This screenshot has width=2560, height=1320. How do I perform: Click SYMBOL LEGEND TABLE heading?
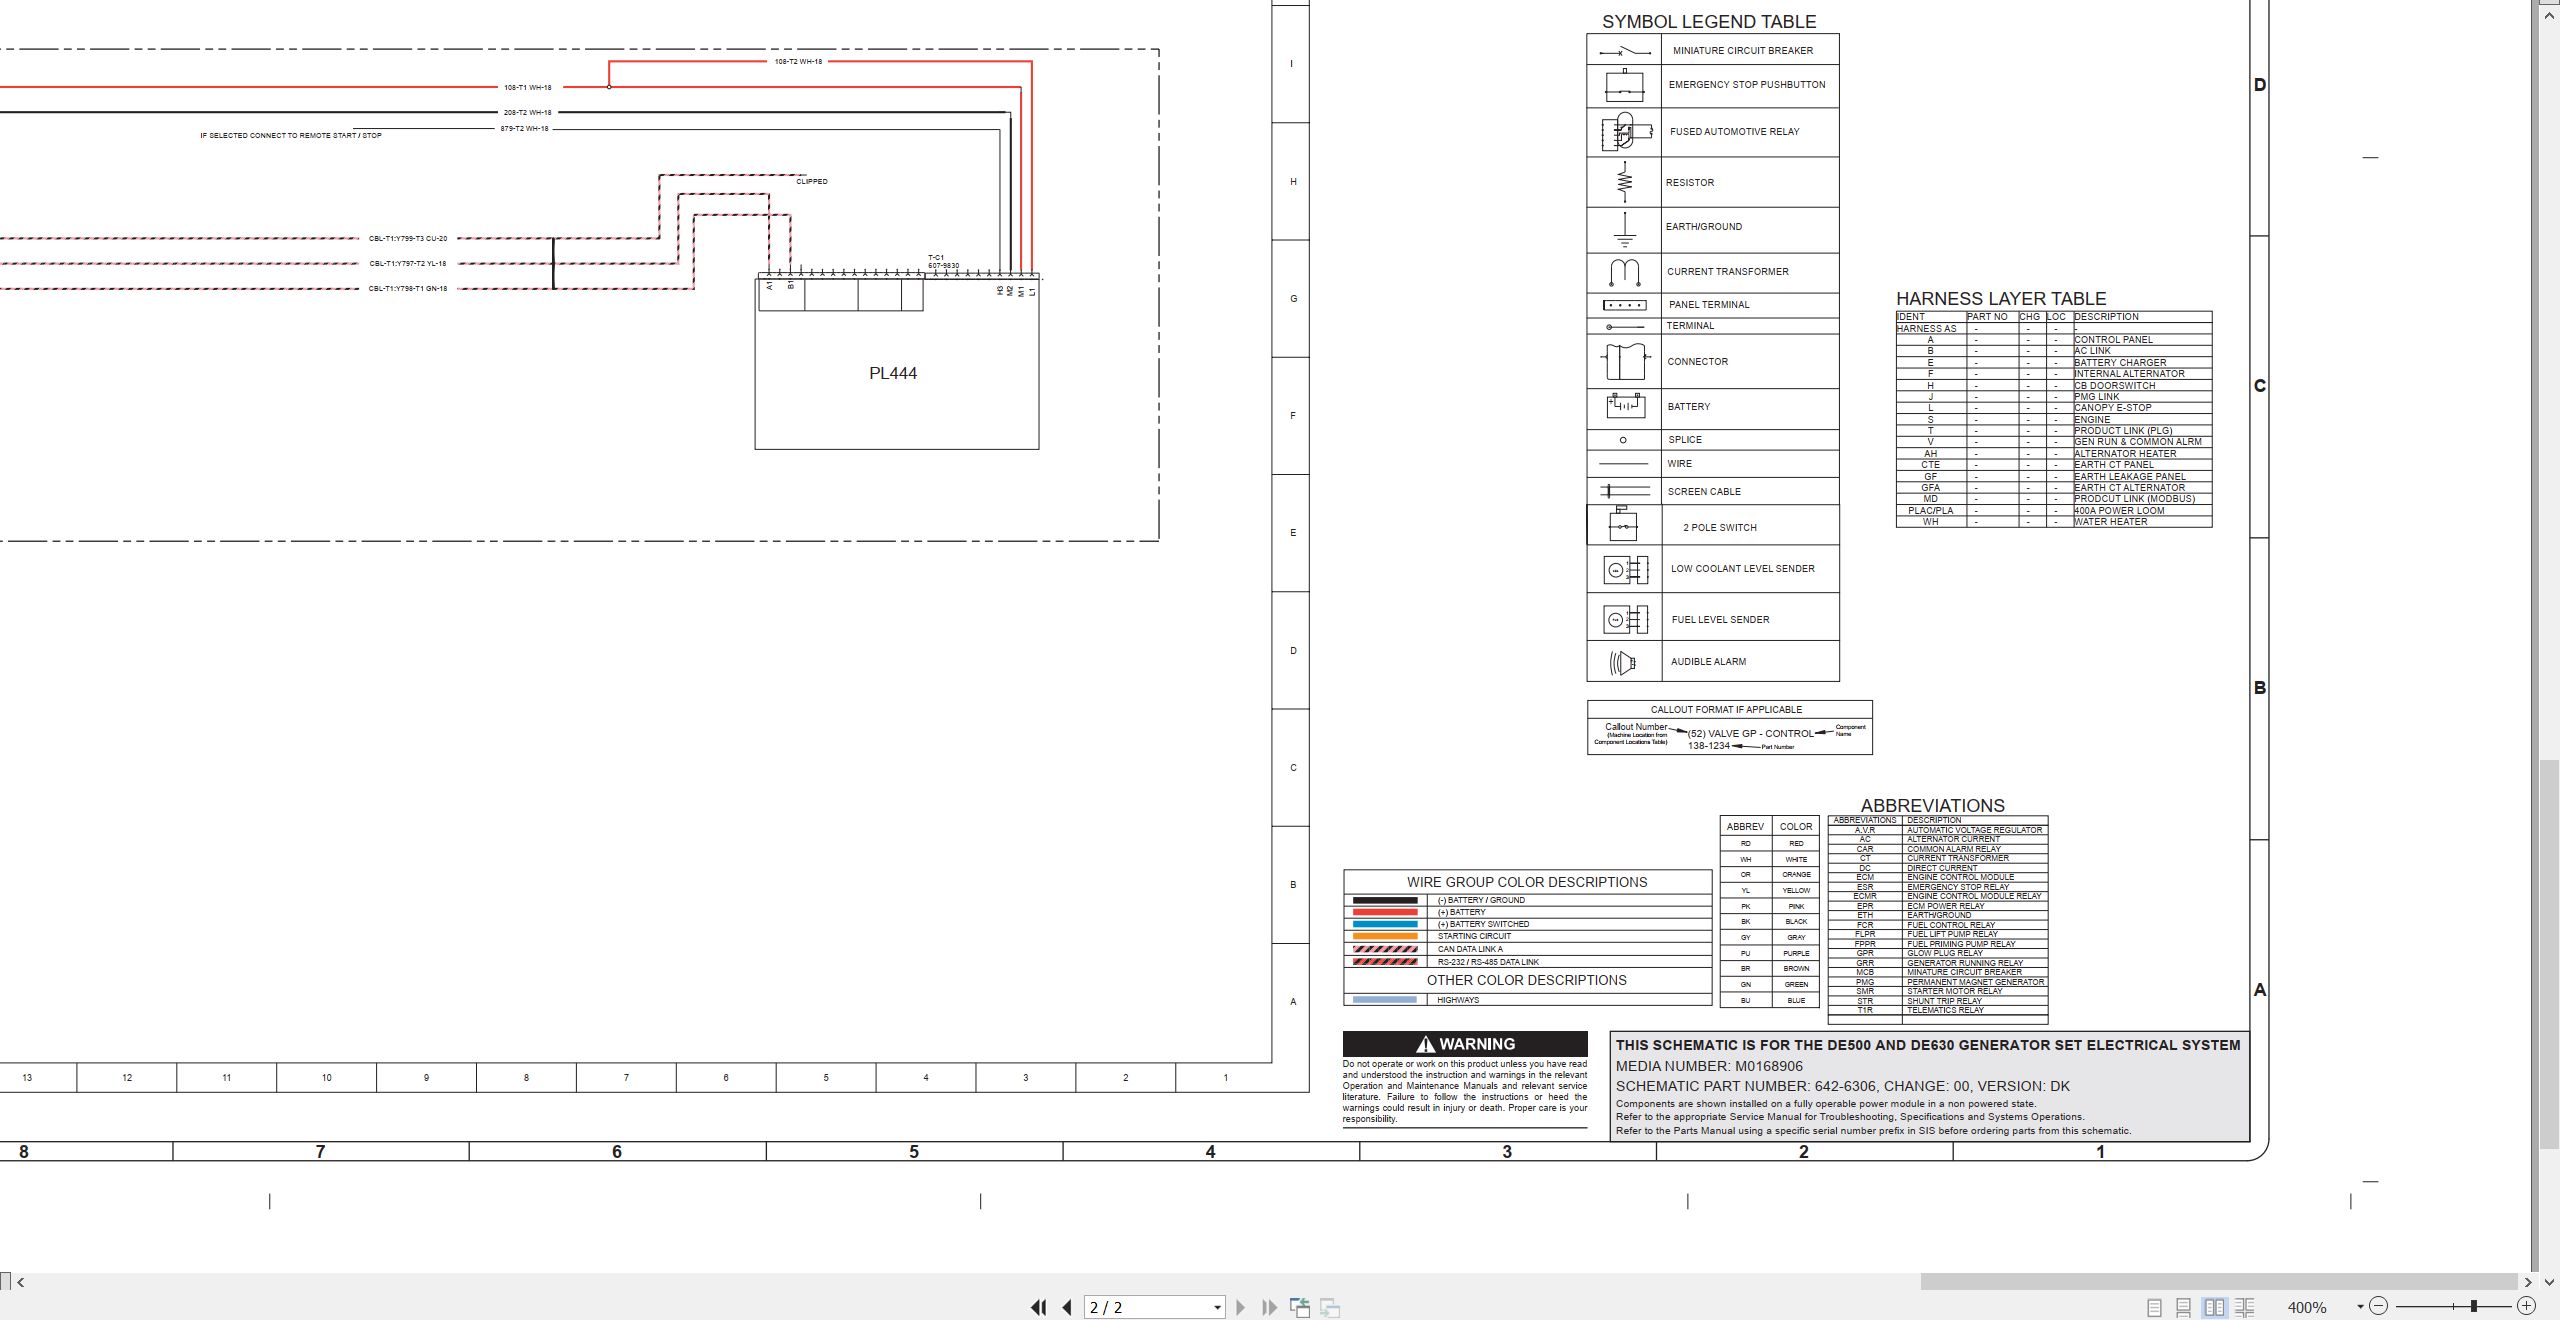tap(1709, 22)
